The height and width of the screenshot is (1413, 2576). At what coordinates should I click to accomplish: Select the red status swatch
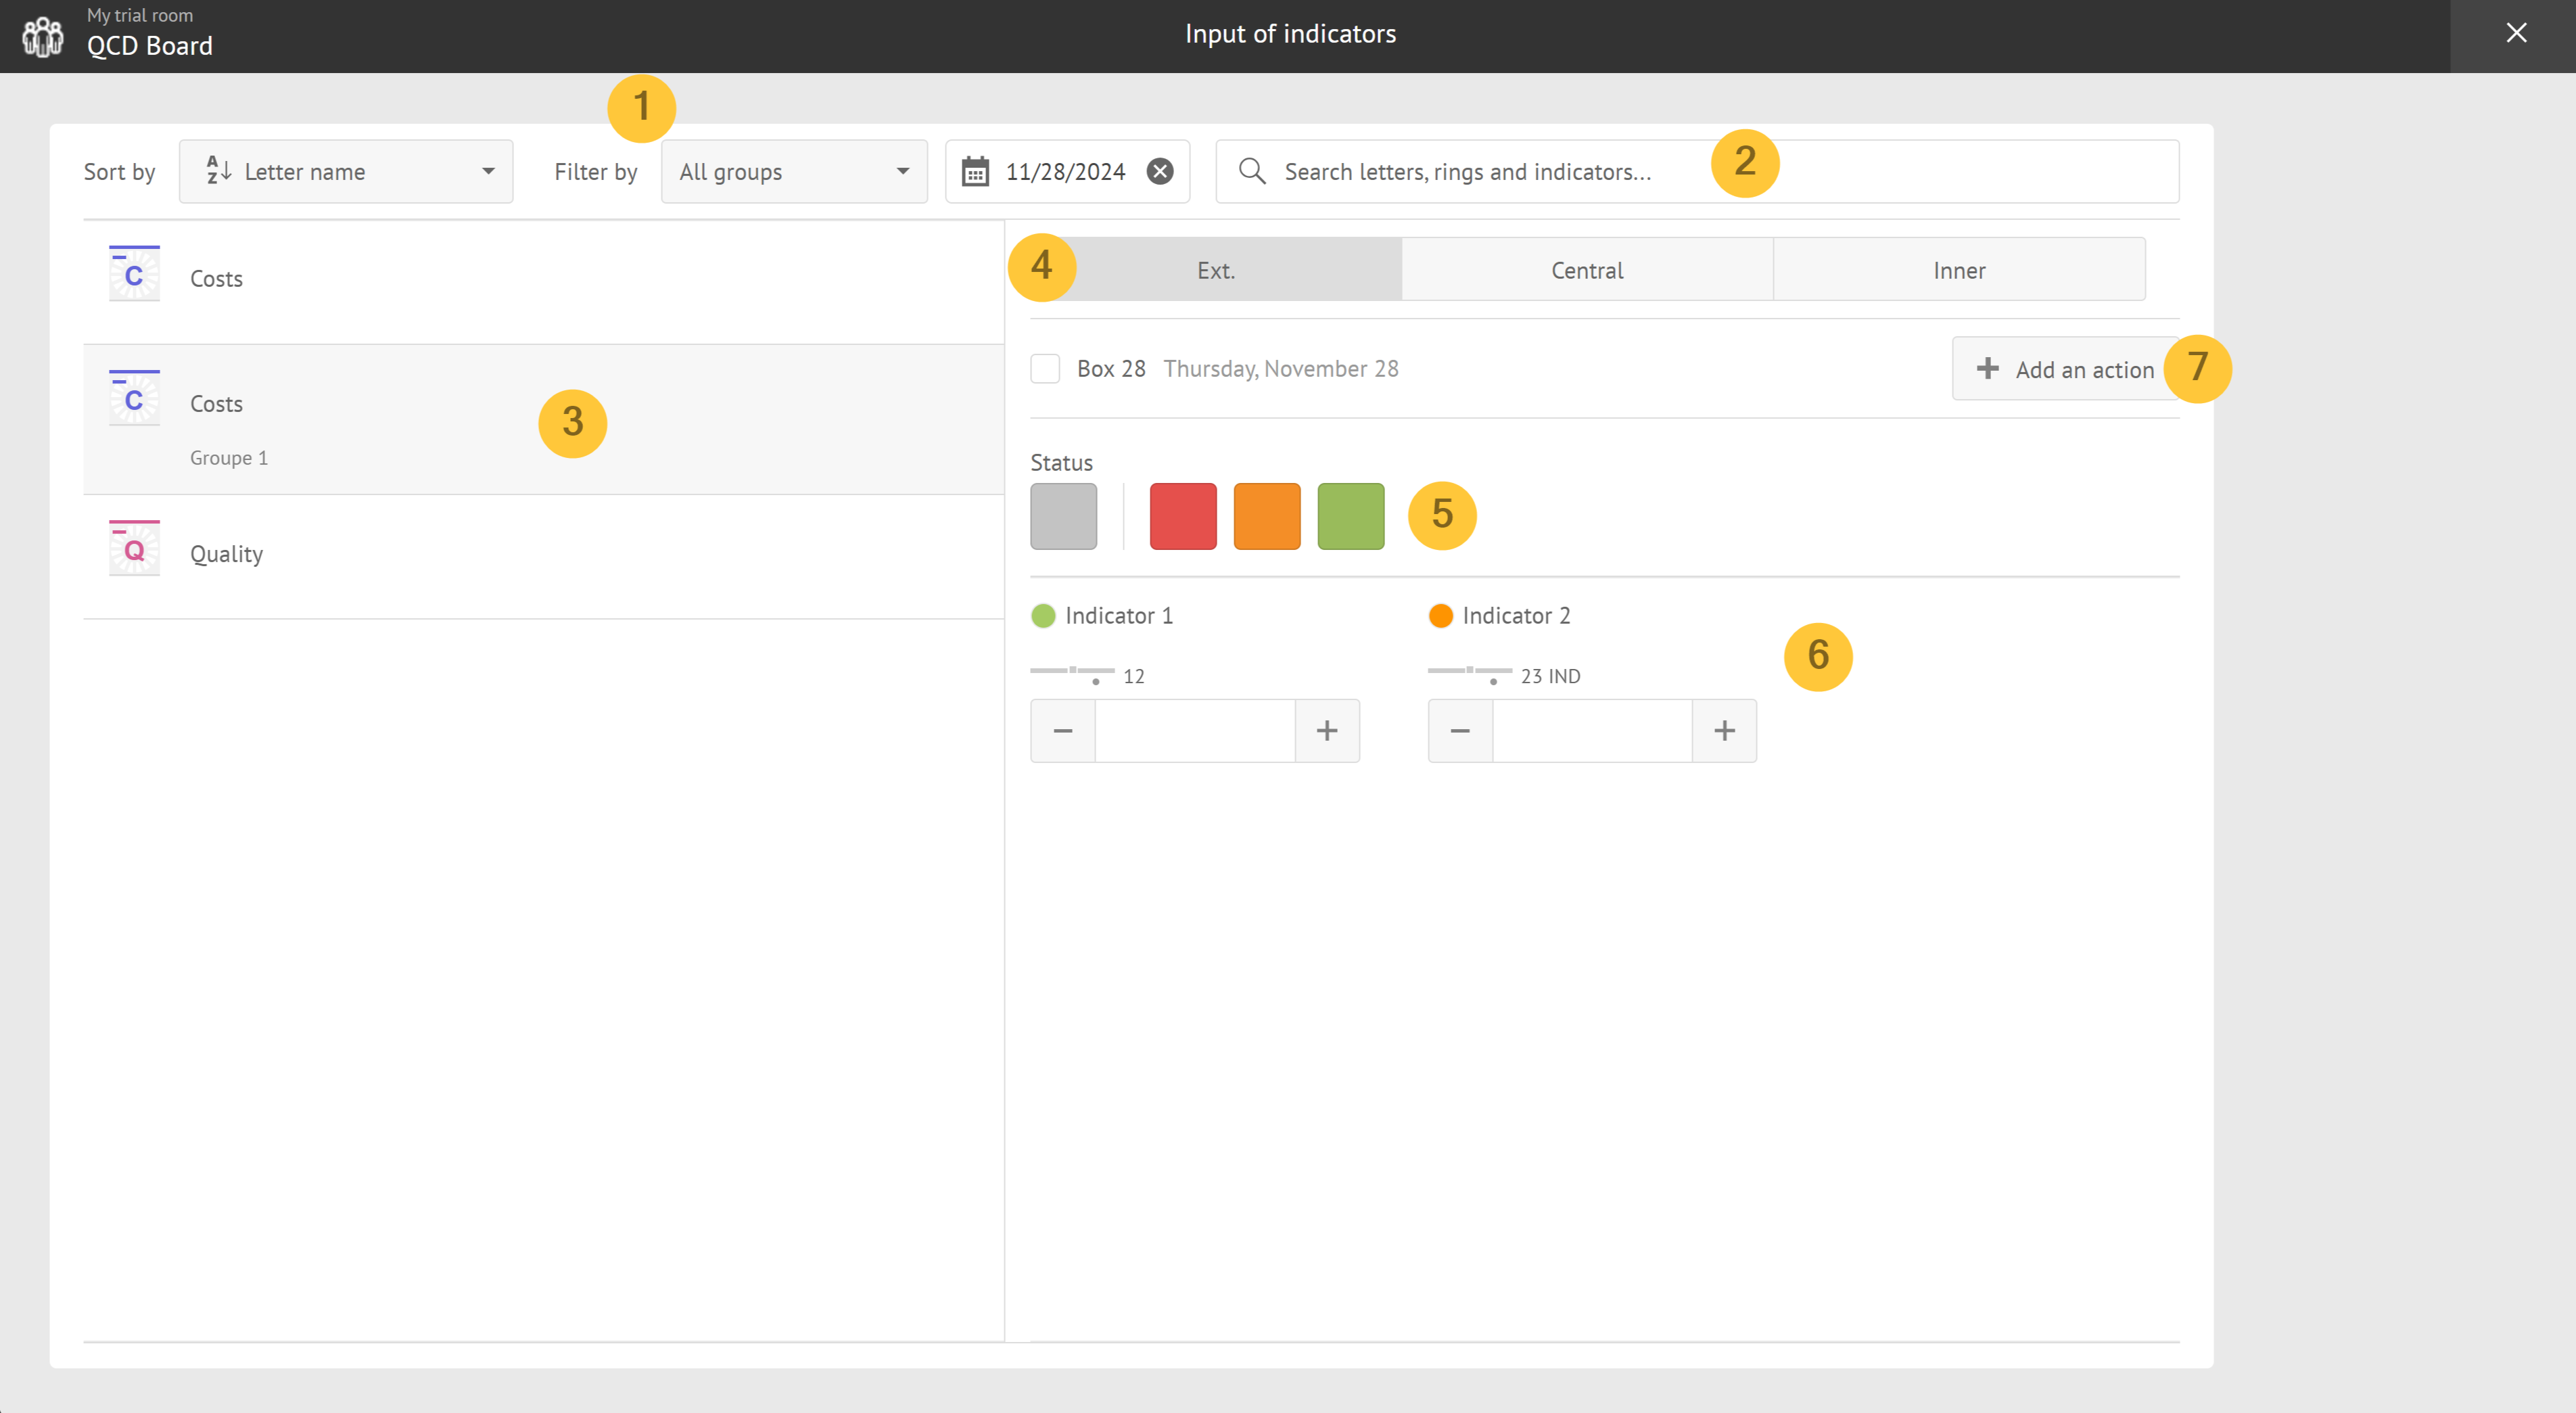click(1183, 516)
